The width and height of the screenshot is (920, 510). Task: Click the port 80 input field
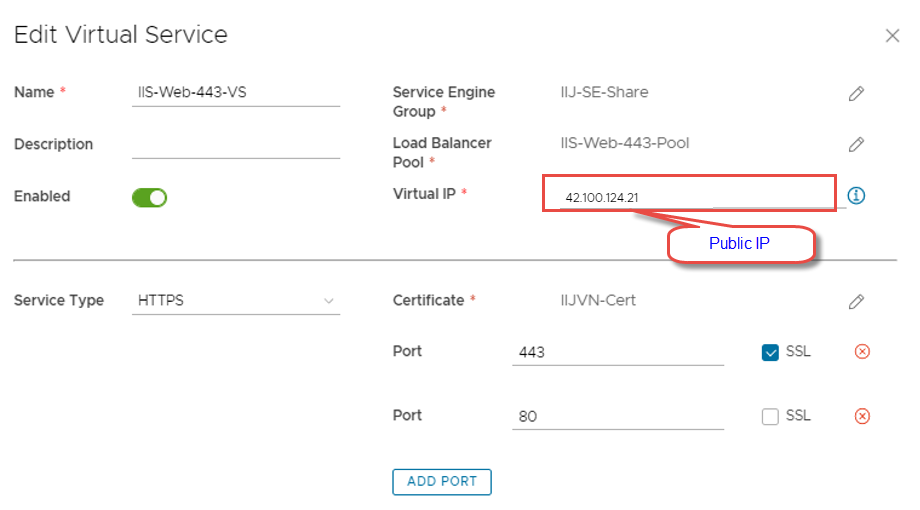coord(617,416)
